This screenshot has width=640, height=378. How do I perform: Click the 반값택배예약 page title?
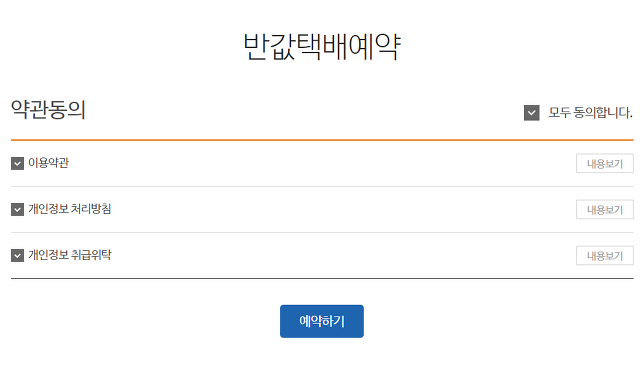click(322, 46)
